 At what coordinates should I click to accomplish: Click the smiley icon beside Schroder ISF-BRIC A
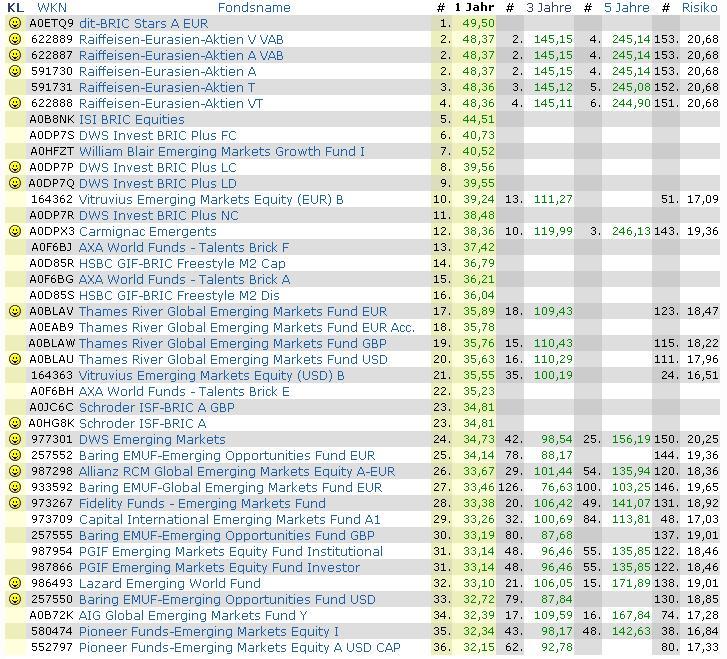coord(15,423)
